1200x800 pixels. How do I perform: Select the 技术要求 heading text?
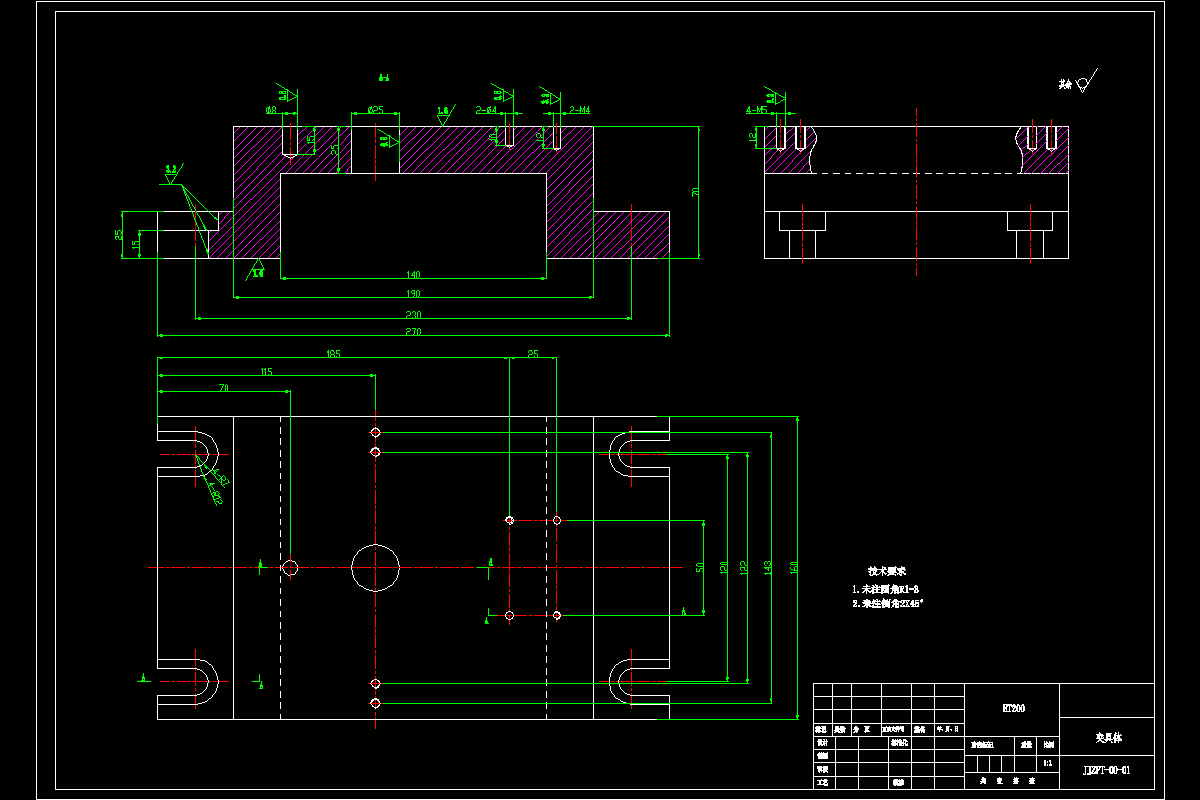(886, 571)
